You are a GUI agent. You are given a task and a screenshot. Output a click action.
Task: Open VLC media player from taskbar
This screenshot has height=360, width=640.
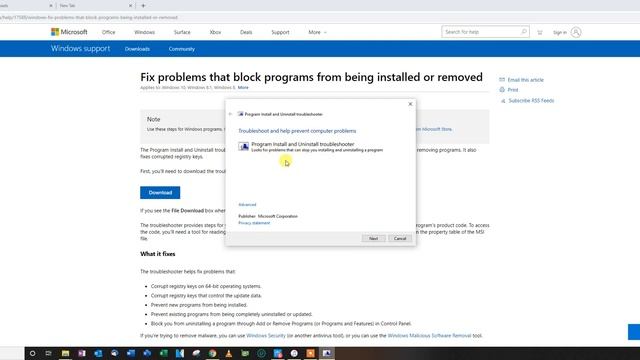(x=229, y=353)
